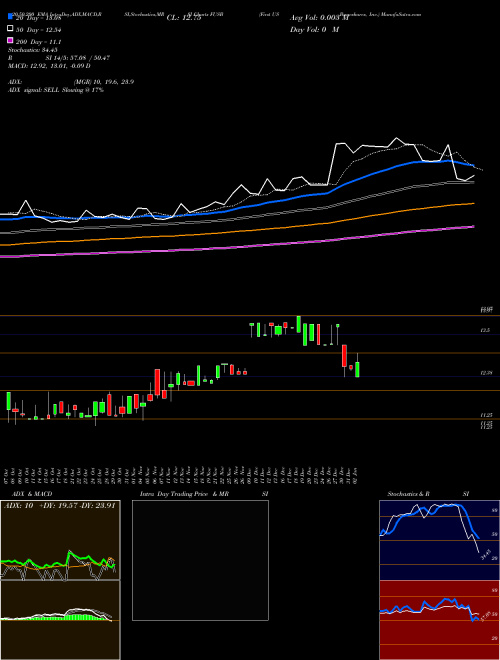Click the large red candlestick after the gap down
500x660 pixels.
click(344, 356)
